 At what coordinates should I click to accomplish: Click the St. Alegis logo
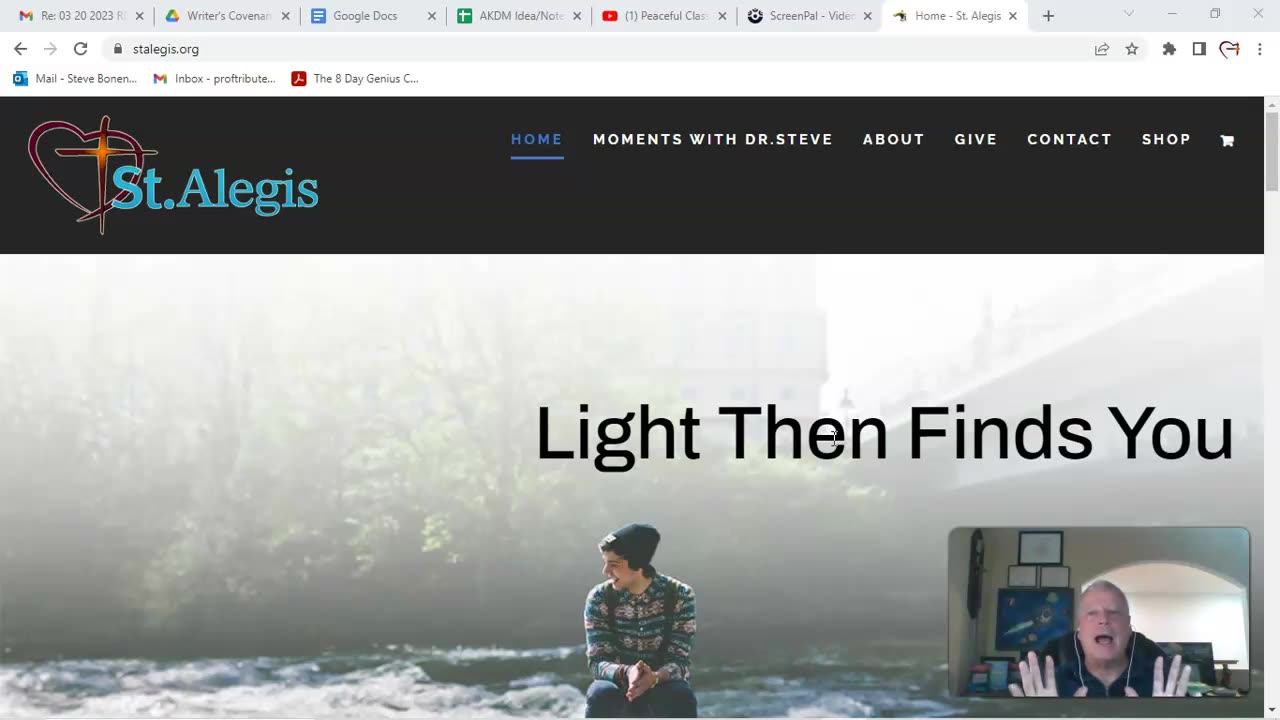pos(173,175)
